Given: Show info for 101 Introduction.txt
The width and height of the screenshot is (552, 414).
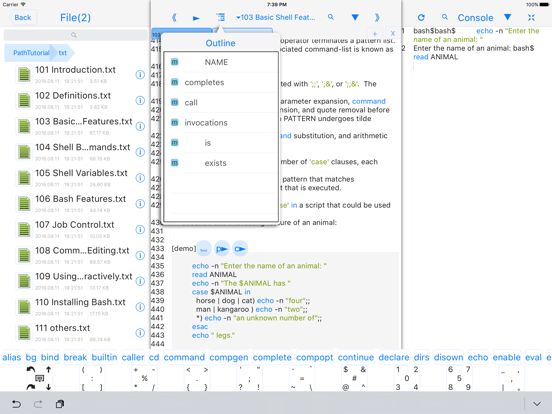Looking at the screenshot, I should click(x=140, y=75).
